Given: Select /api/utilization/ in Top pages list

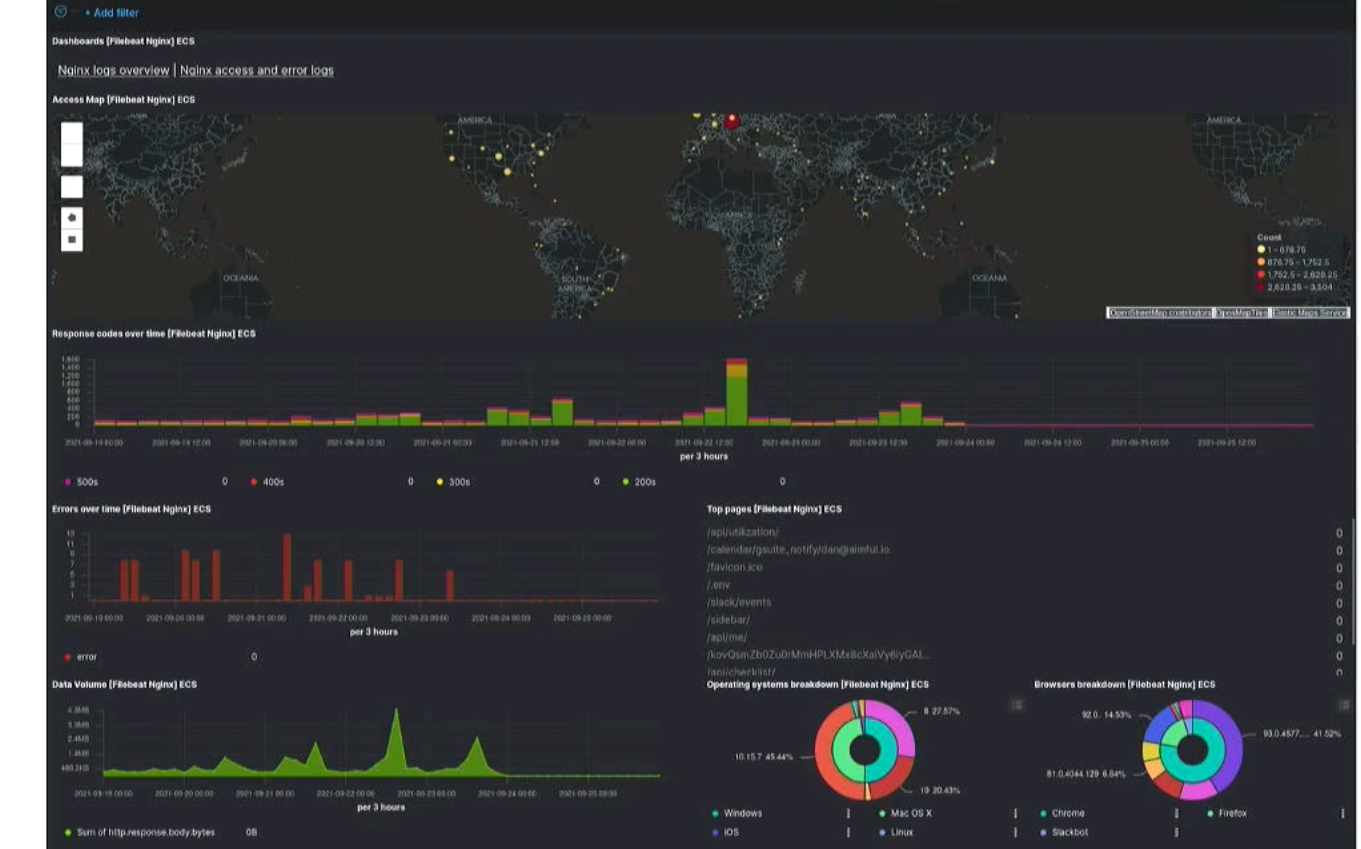Looking at the screenshot, I should (x=742, y=532).
